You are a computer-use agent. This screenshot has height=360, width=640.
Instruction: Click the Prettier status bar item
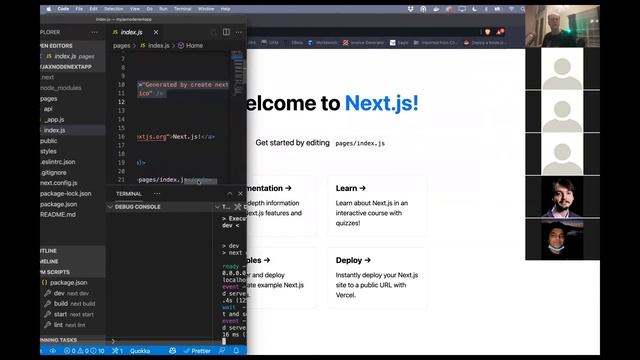click(x=197, y=351)
